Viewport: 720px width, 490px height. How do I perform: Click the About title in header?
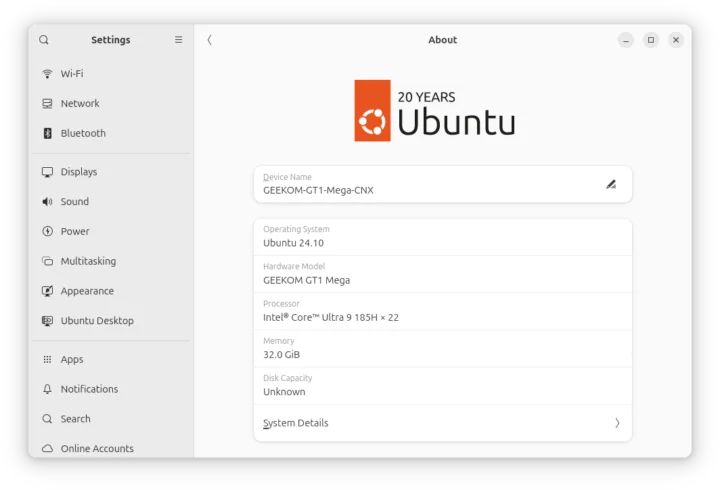(443, 40)
